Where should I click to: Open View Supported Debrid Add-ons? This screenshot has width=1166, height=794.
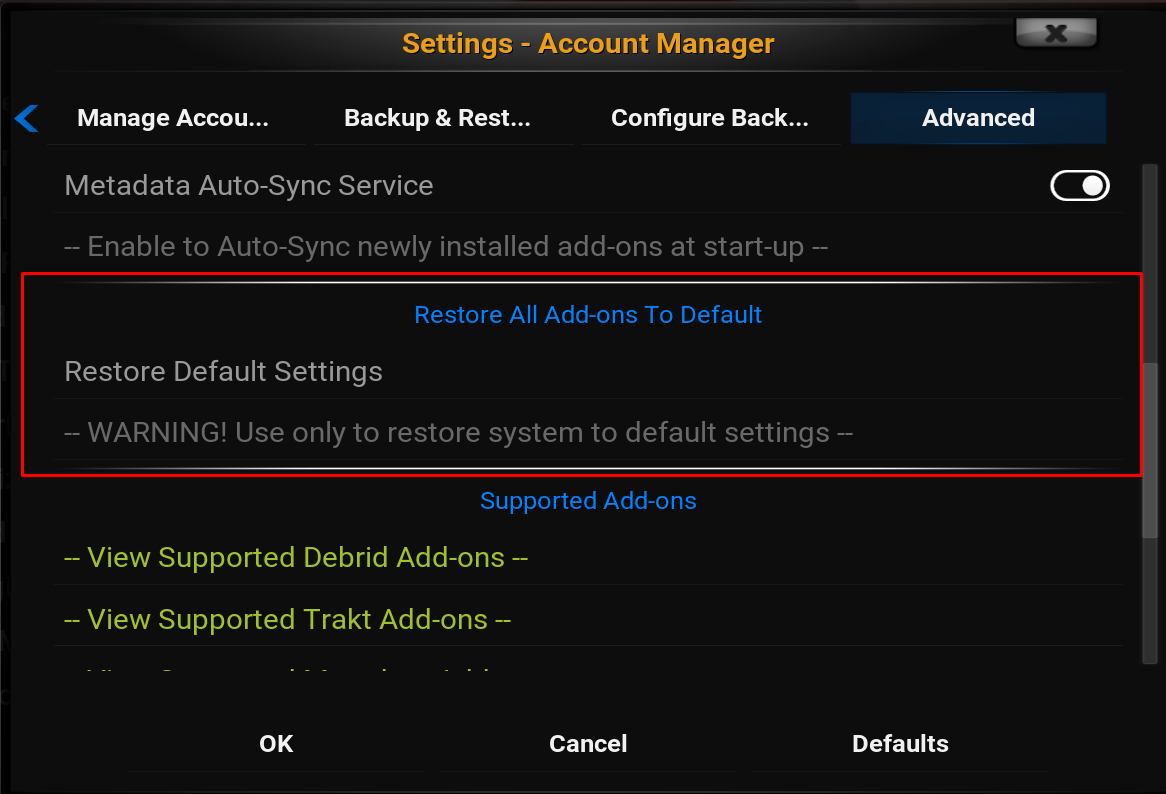pos(296,557)
